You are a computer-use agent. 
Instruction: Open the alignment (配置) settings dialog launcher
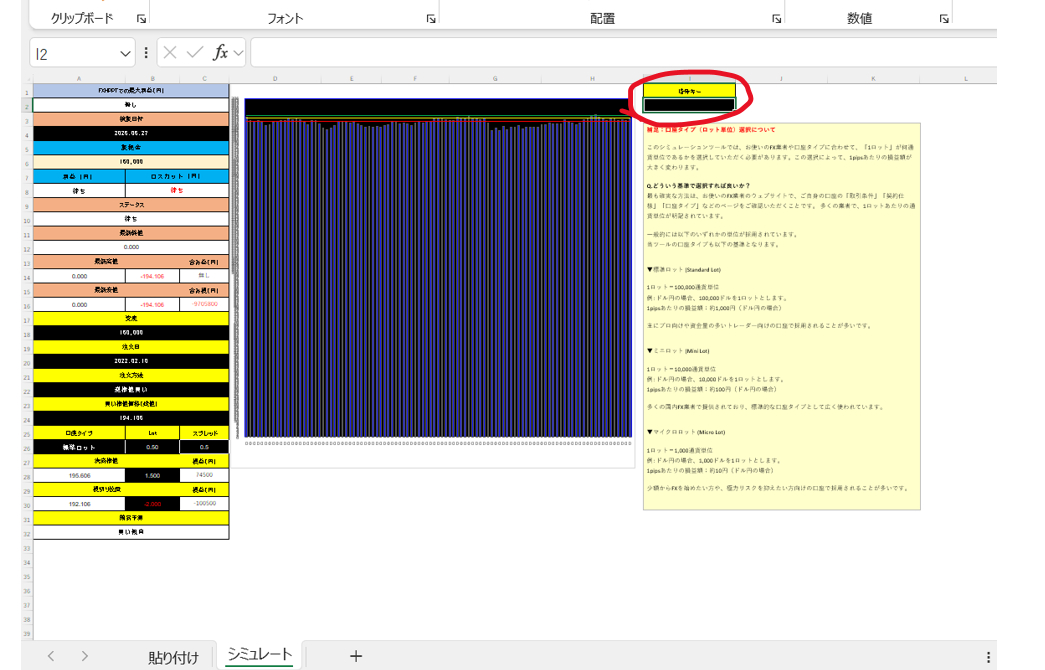(776, 19)
